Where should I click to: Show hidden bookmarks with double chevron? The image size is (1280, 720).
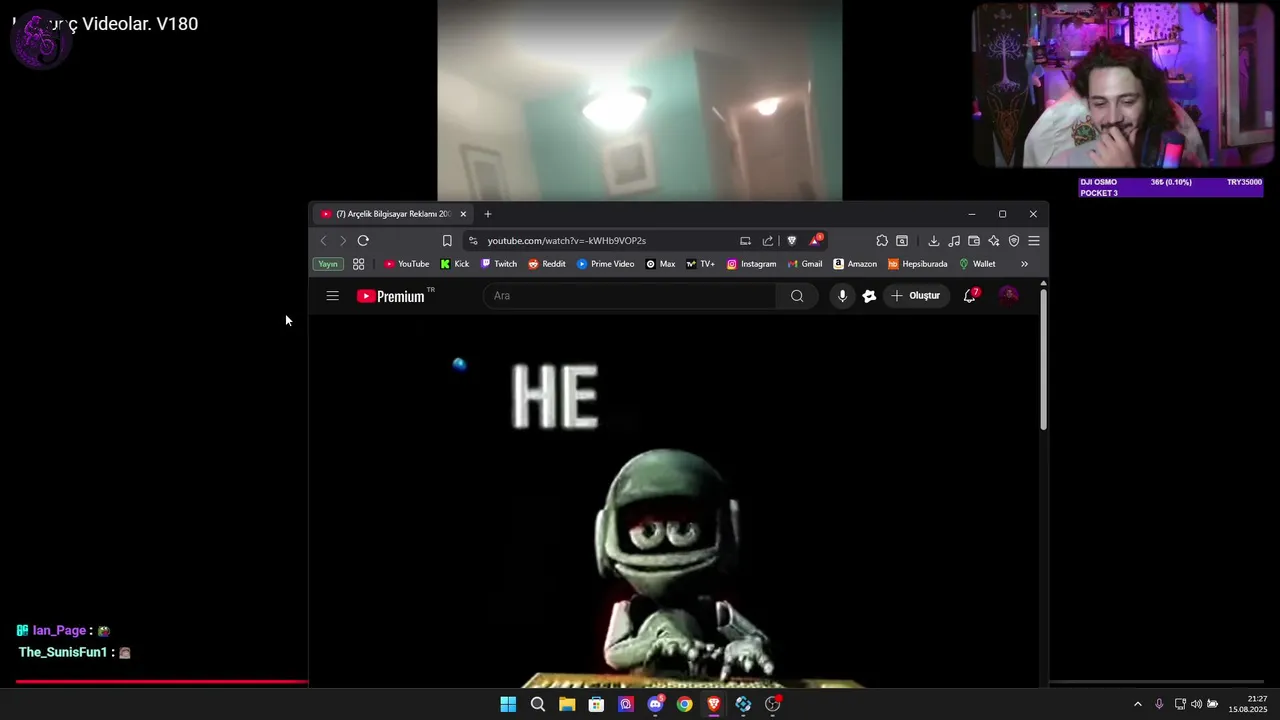1024,264
